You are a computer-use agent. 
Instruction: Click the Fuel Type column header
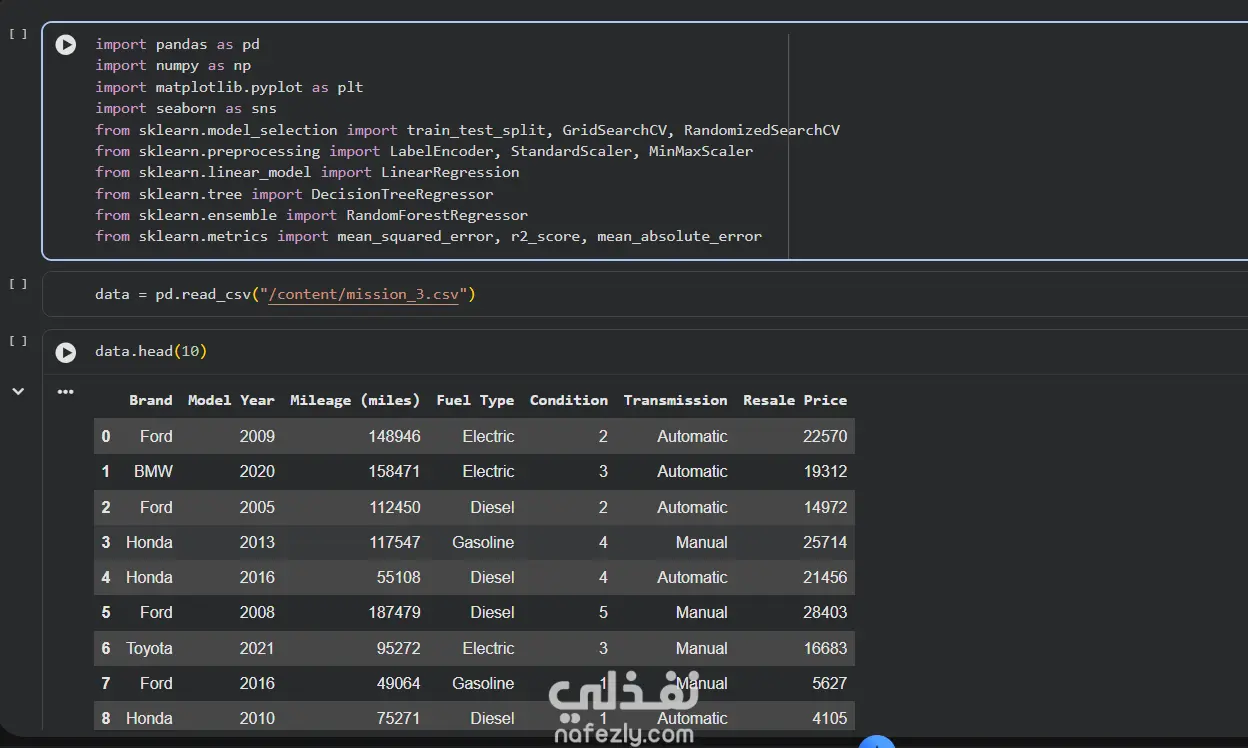coord(475,400)
